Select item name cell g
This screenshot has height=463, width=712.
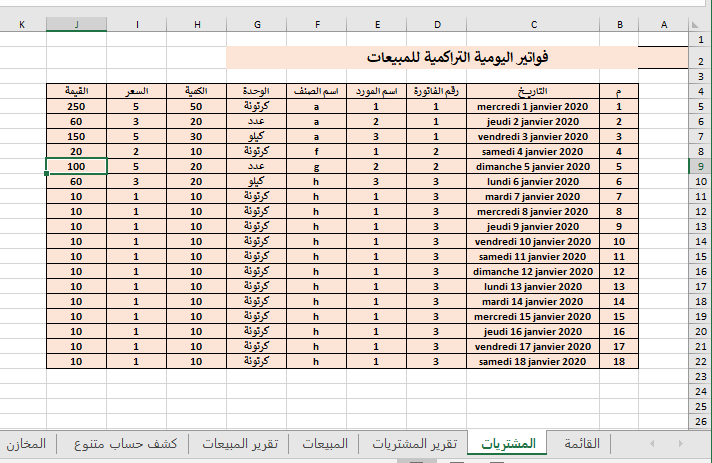[316, 167]
